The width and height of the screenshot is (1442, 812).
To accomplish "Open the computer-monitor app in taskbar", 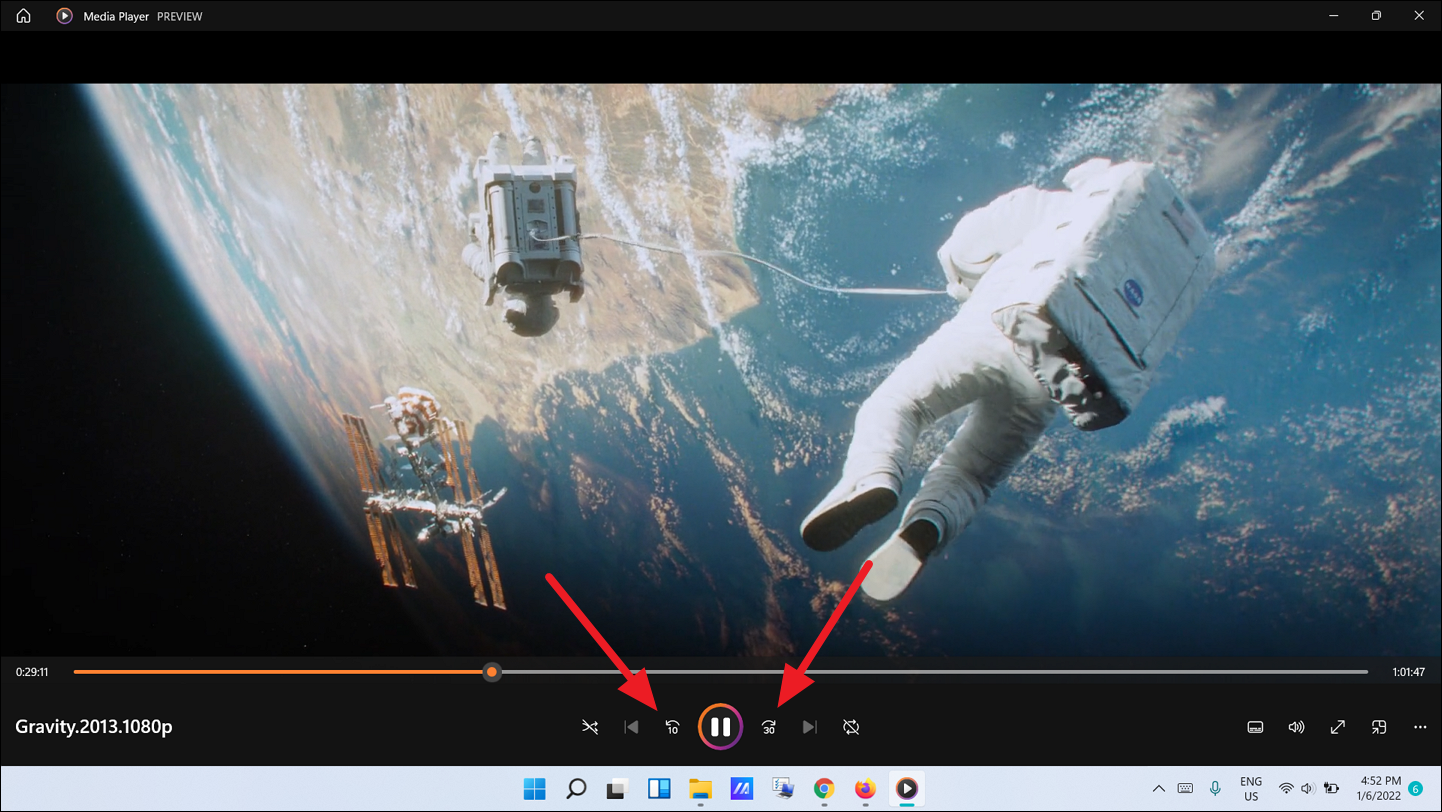I will 783,789.
